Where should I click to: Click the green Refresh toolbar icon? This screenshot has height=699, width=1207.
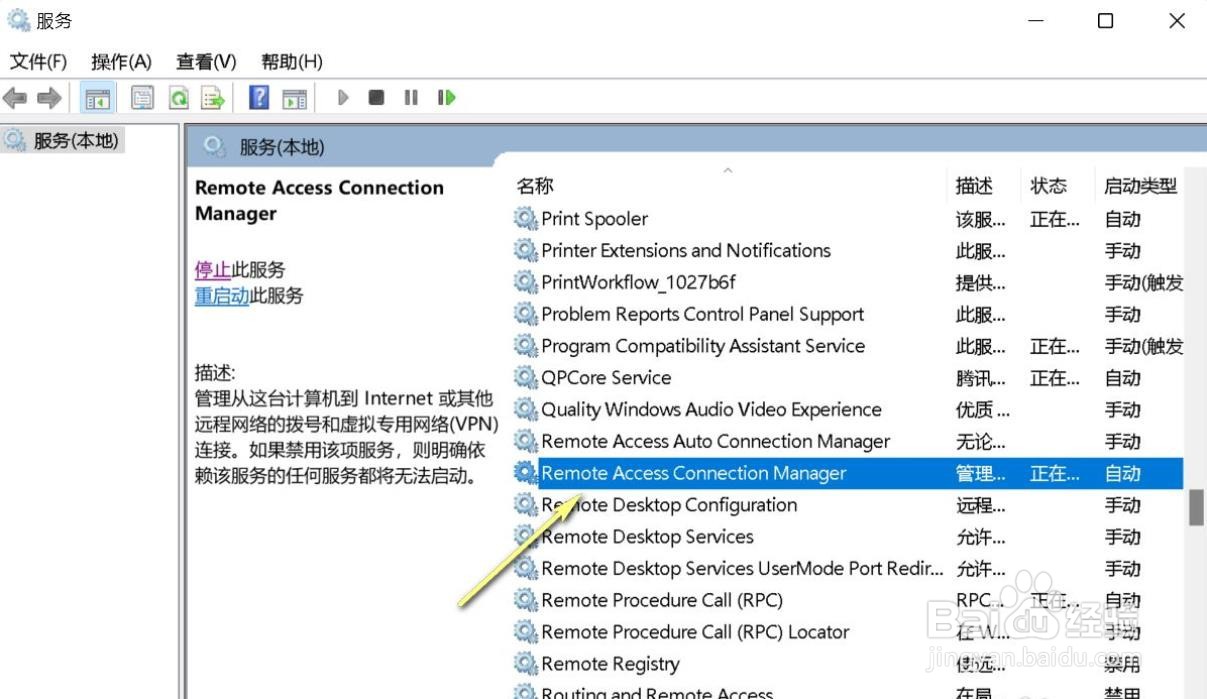coord(178,98)
